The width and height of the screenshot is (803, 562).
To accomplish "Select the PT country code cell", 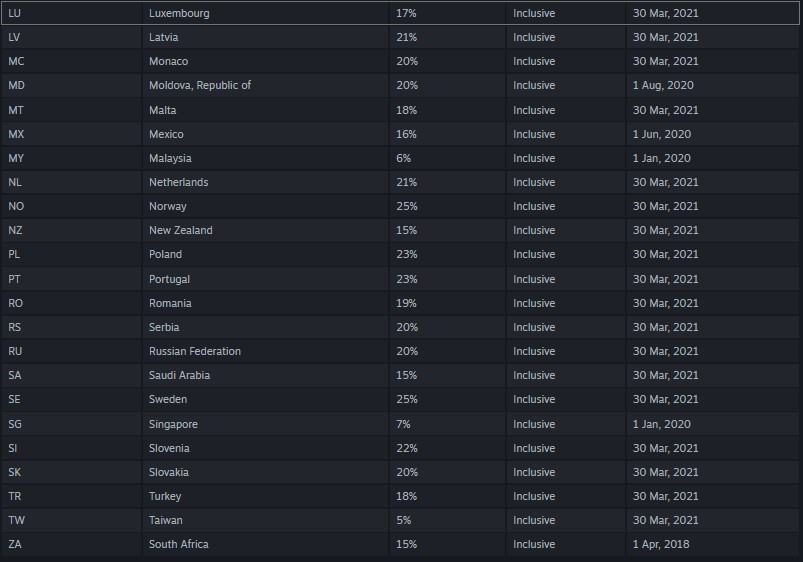I will click(x=72, y=279).
